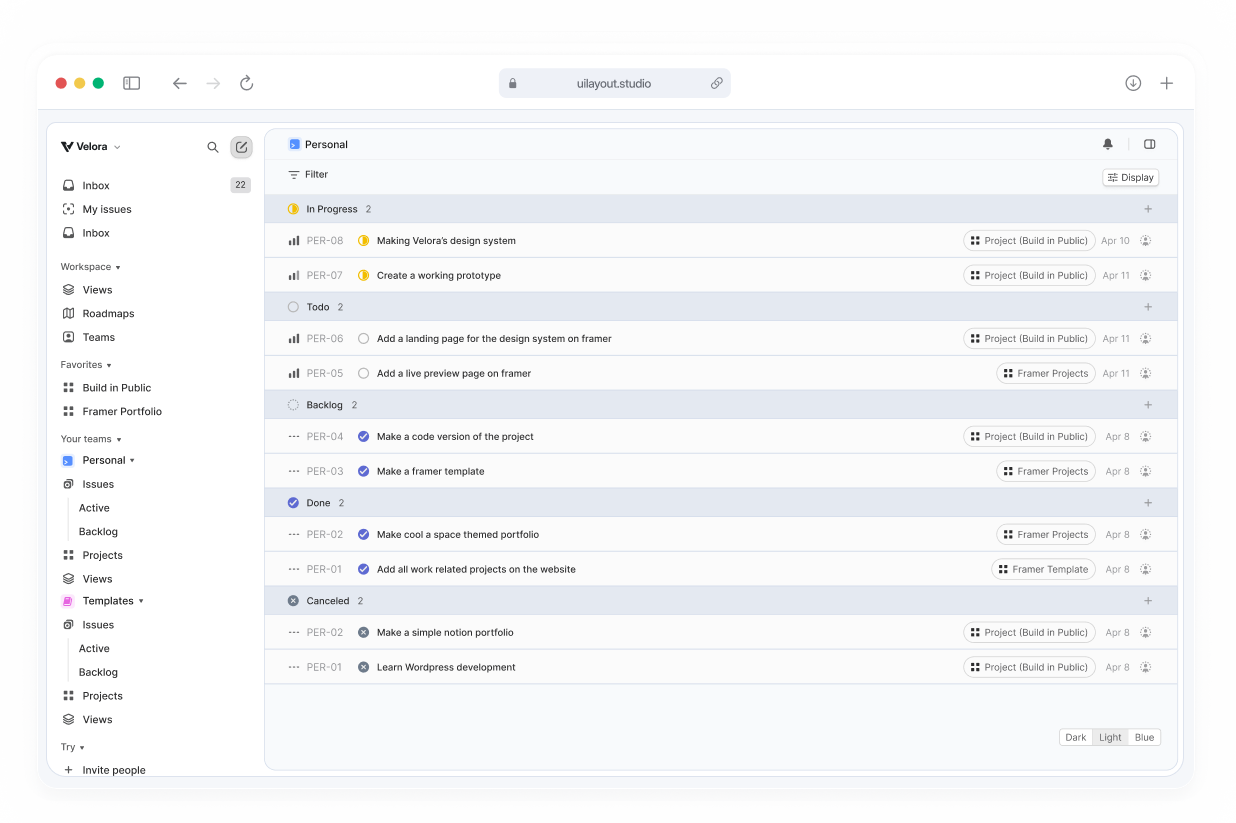This screenshot has width=1236, height=823.
Task: Switch to Dark theme
Action: [1076, 737]
